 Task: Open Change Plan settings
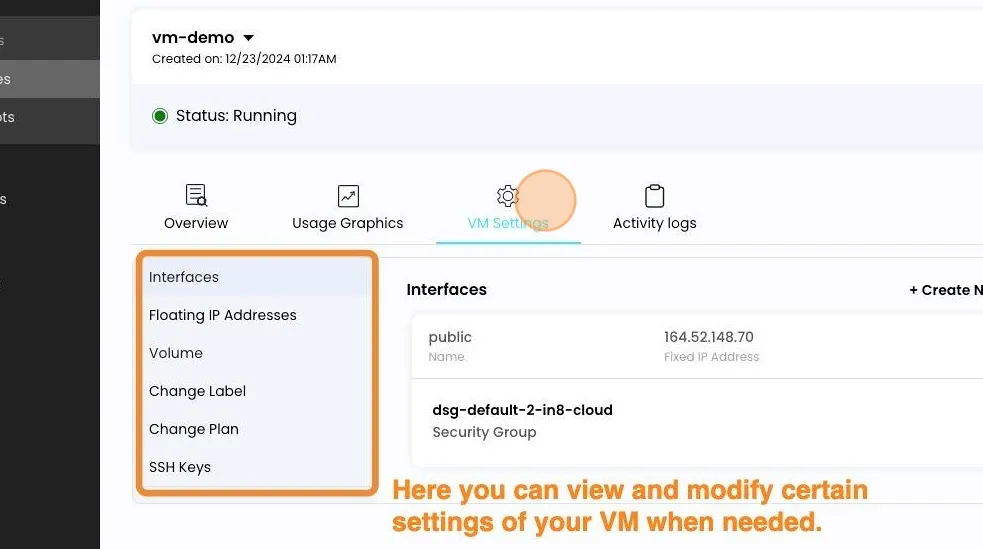click(257, 429)
